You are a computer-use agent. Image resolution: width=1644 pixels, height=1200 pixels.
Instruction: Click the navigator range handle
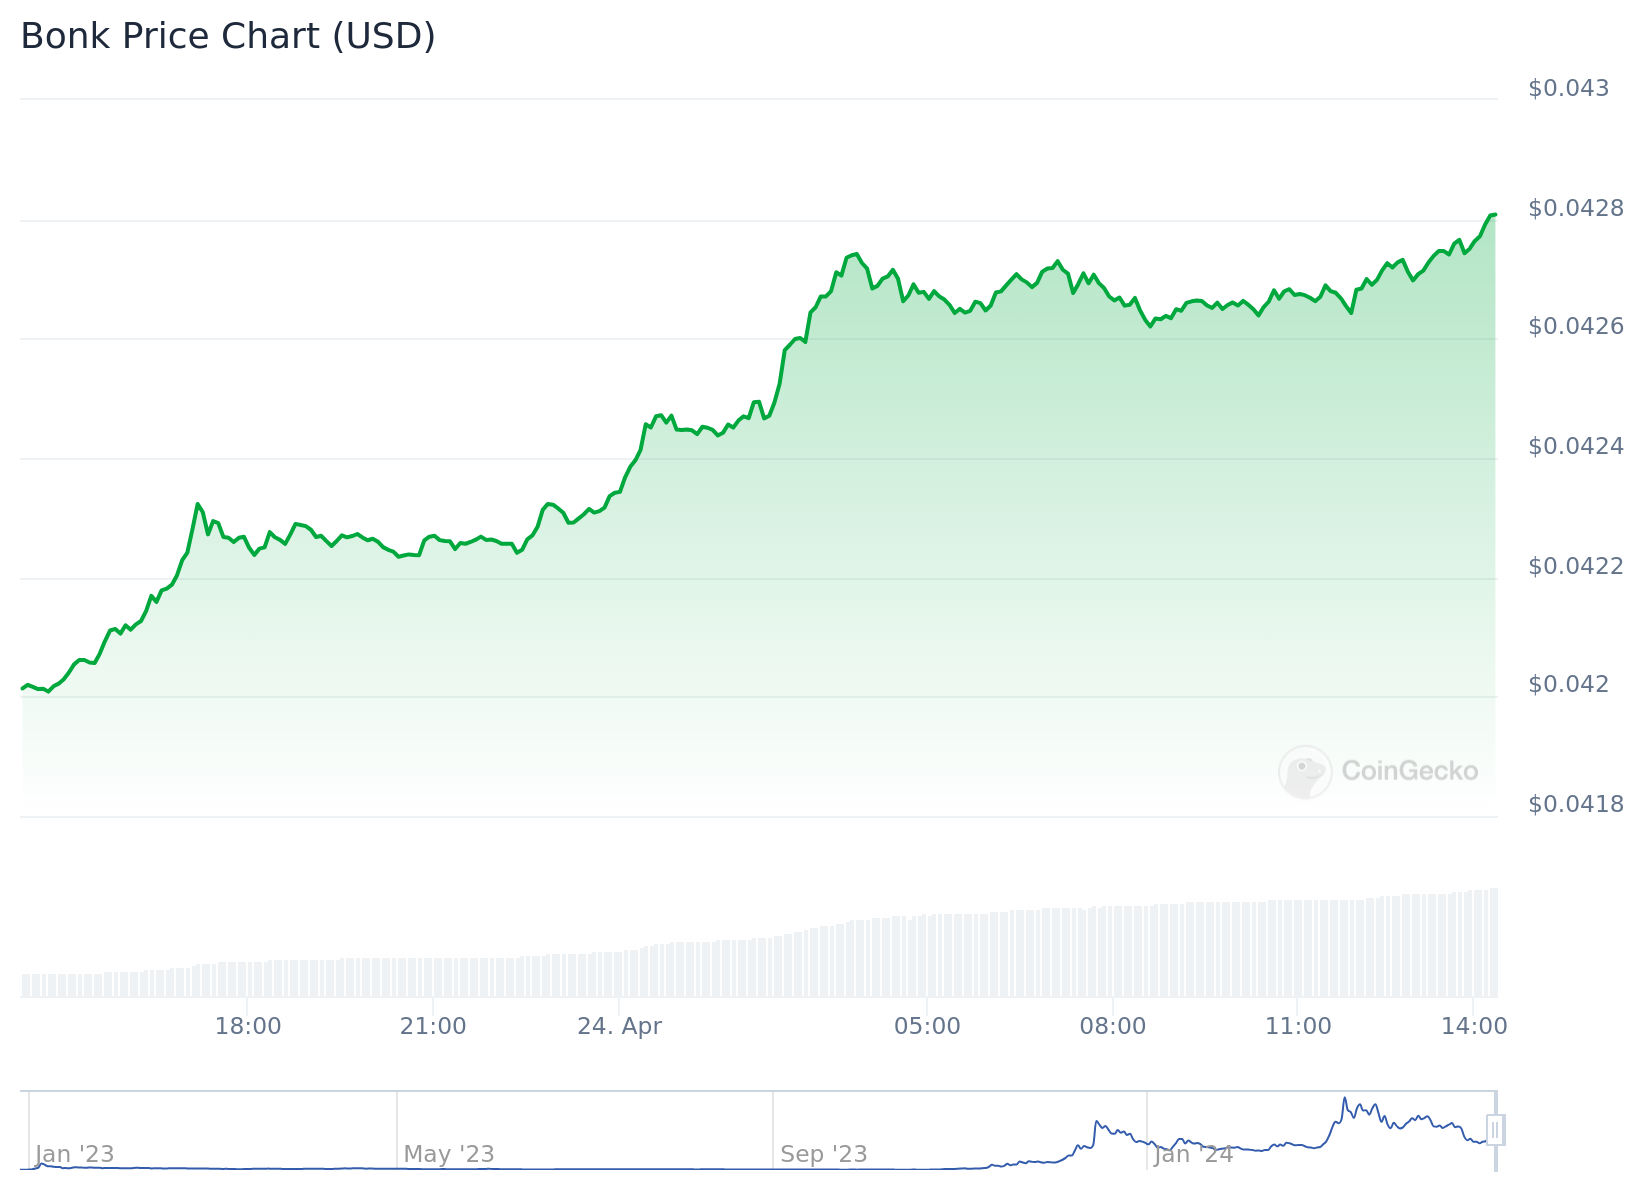pos(1495,1130)
